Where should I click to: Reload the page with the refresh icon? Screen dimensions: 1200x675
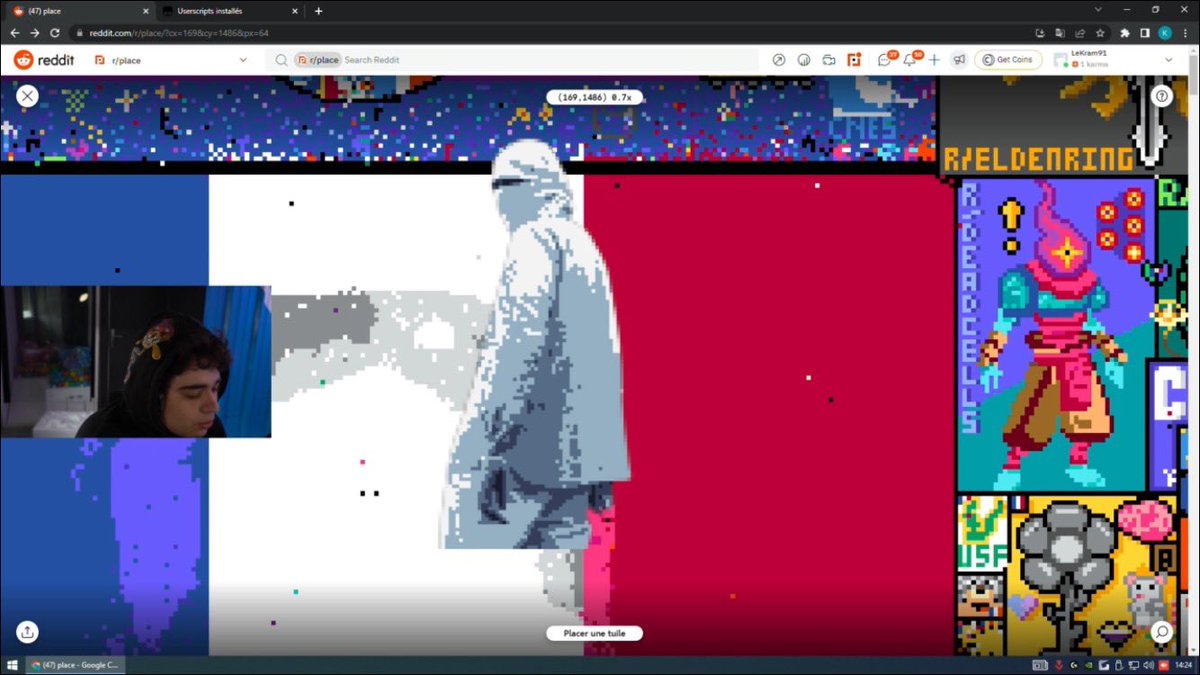click(55, 33)
